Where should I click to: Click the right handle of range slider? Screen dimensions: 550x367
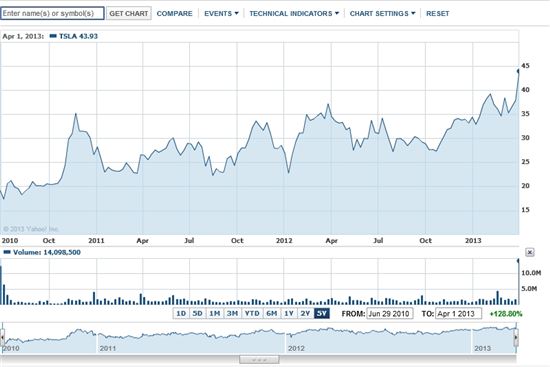pos(516,338)
